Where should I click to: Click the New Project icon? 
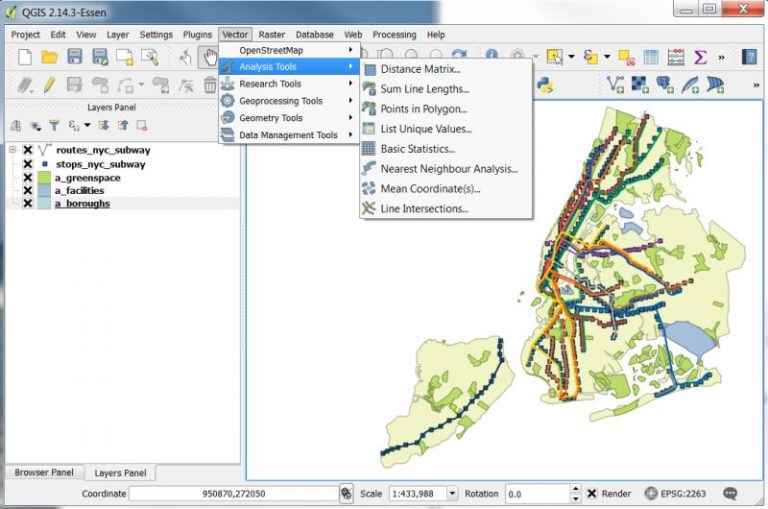25,57
